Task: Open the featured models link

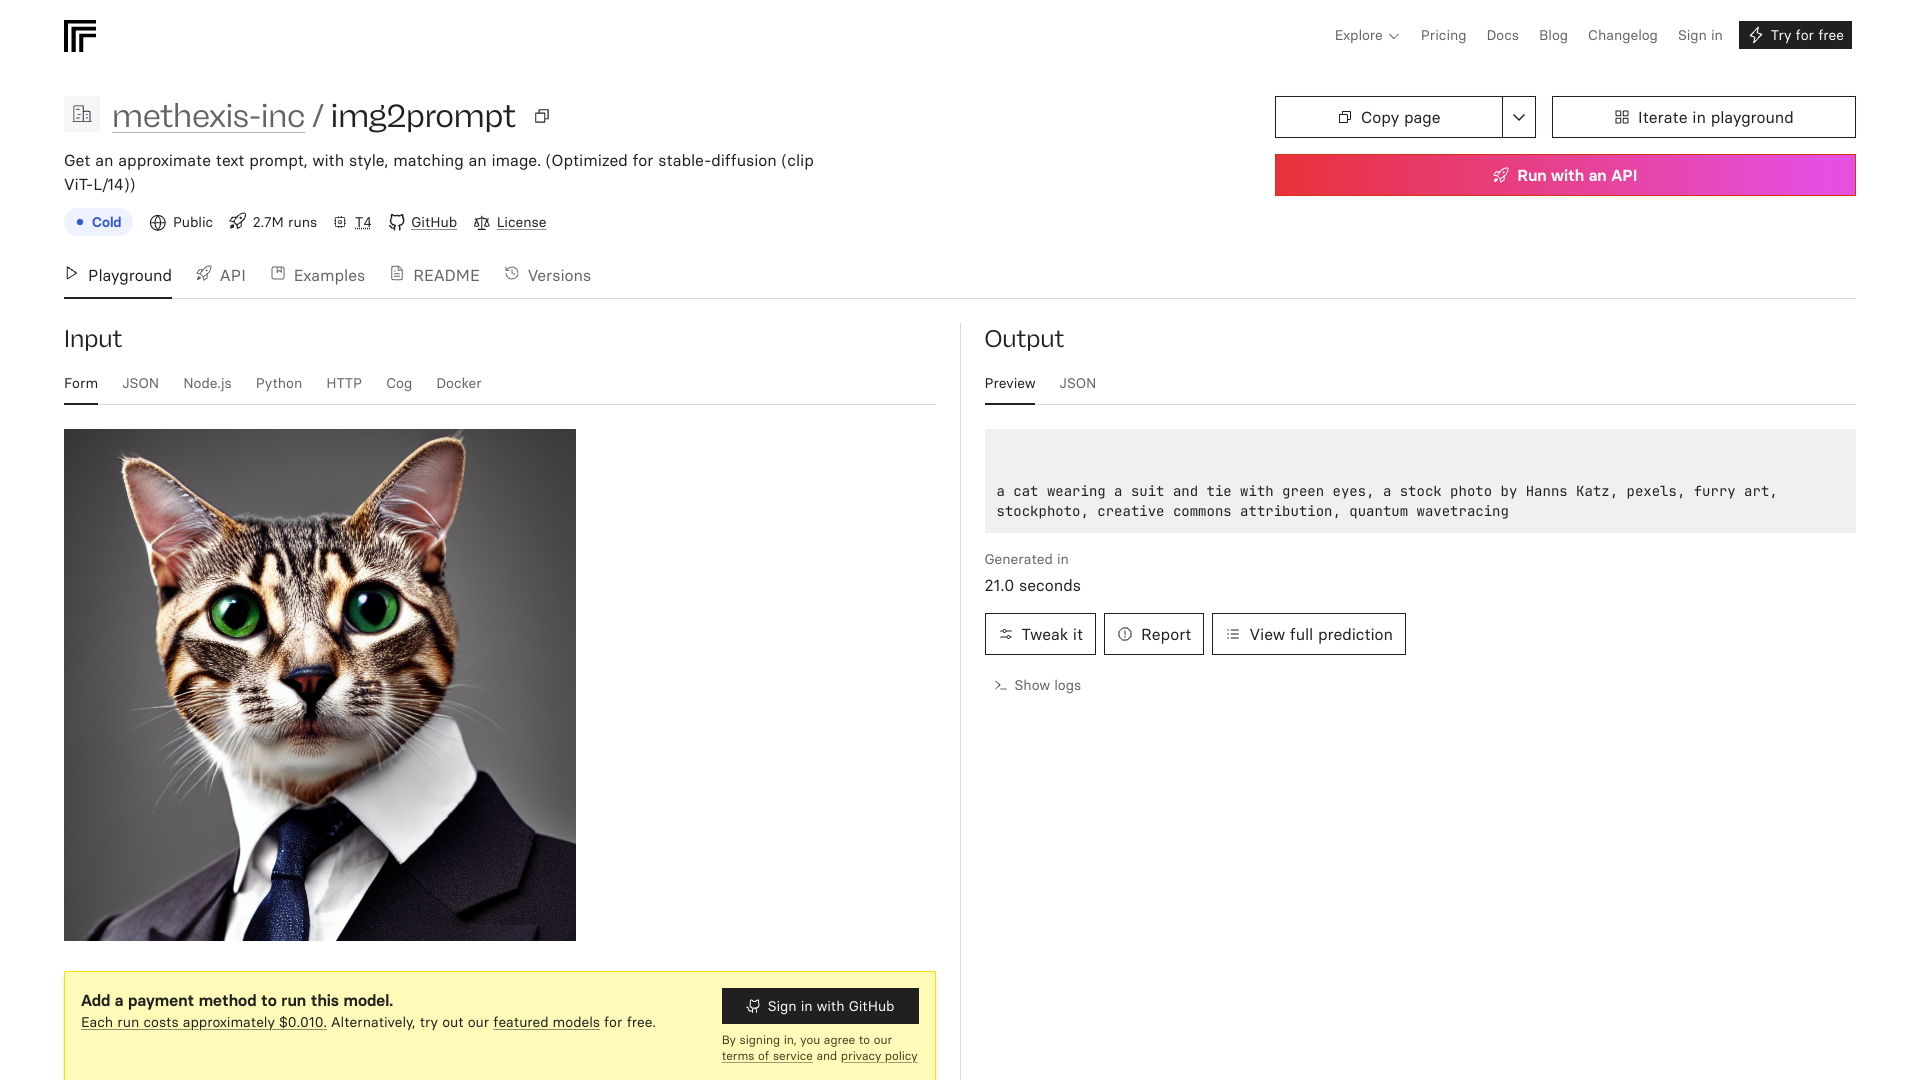Action: tap(546, 1022)
